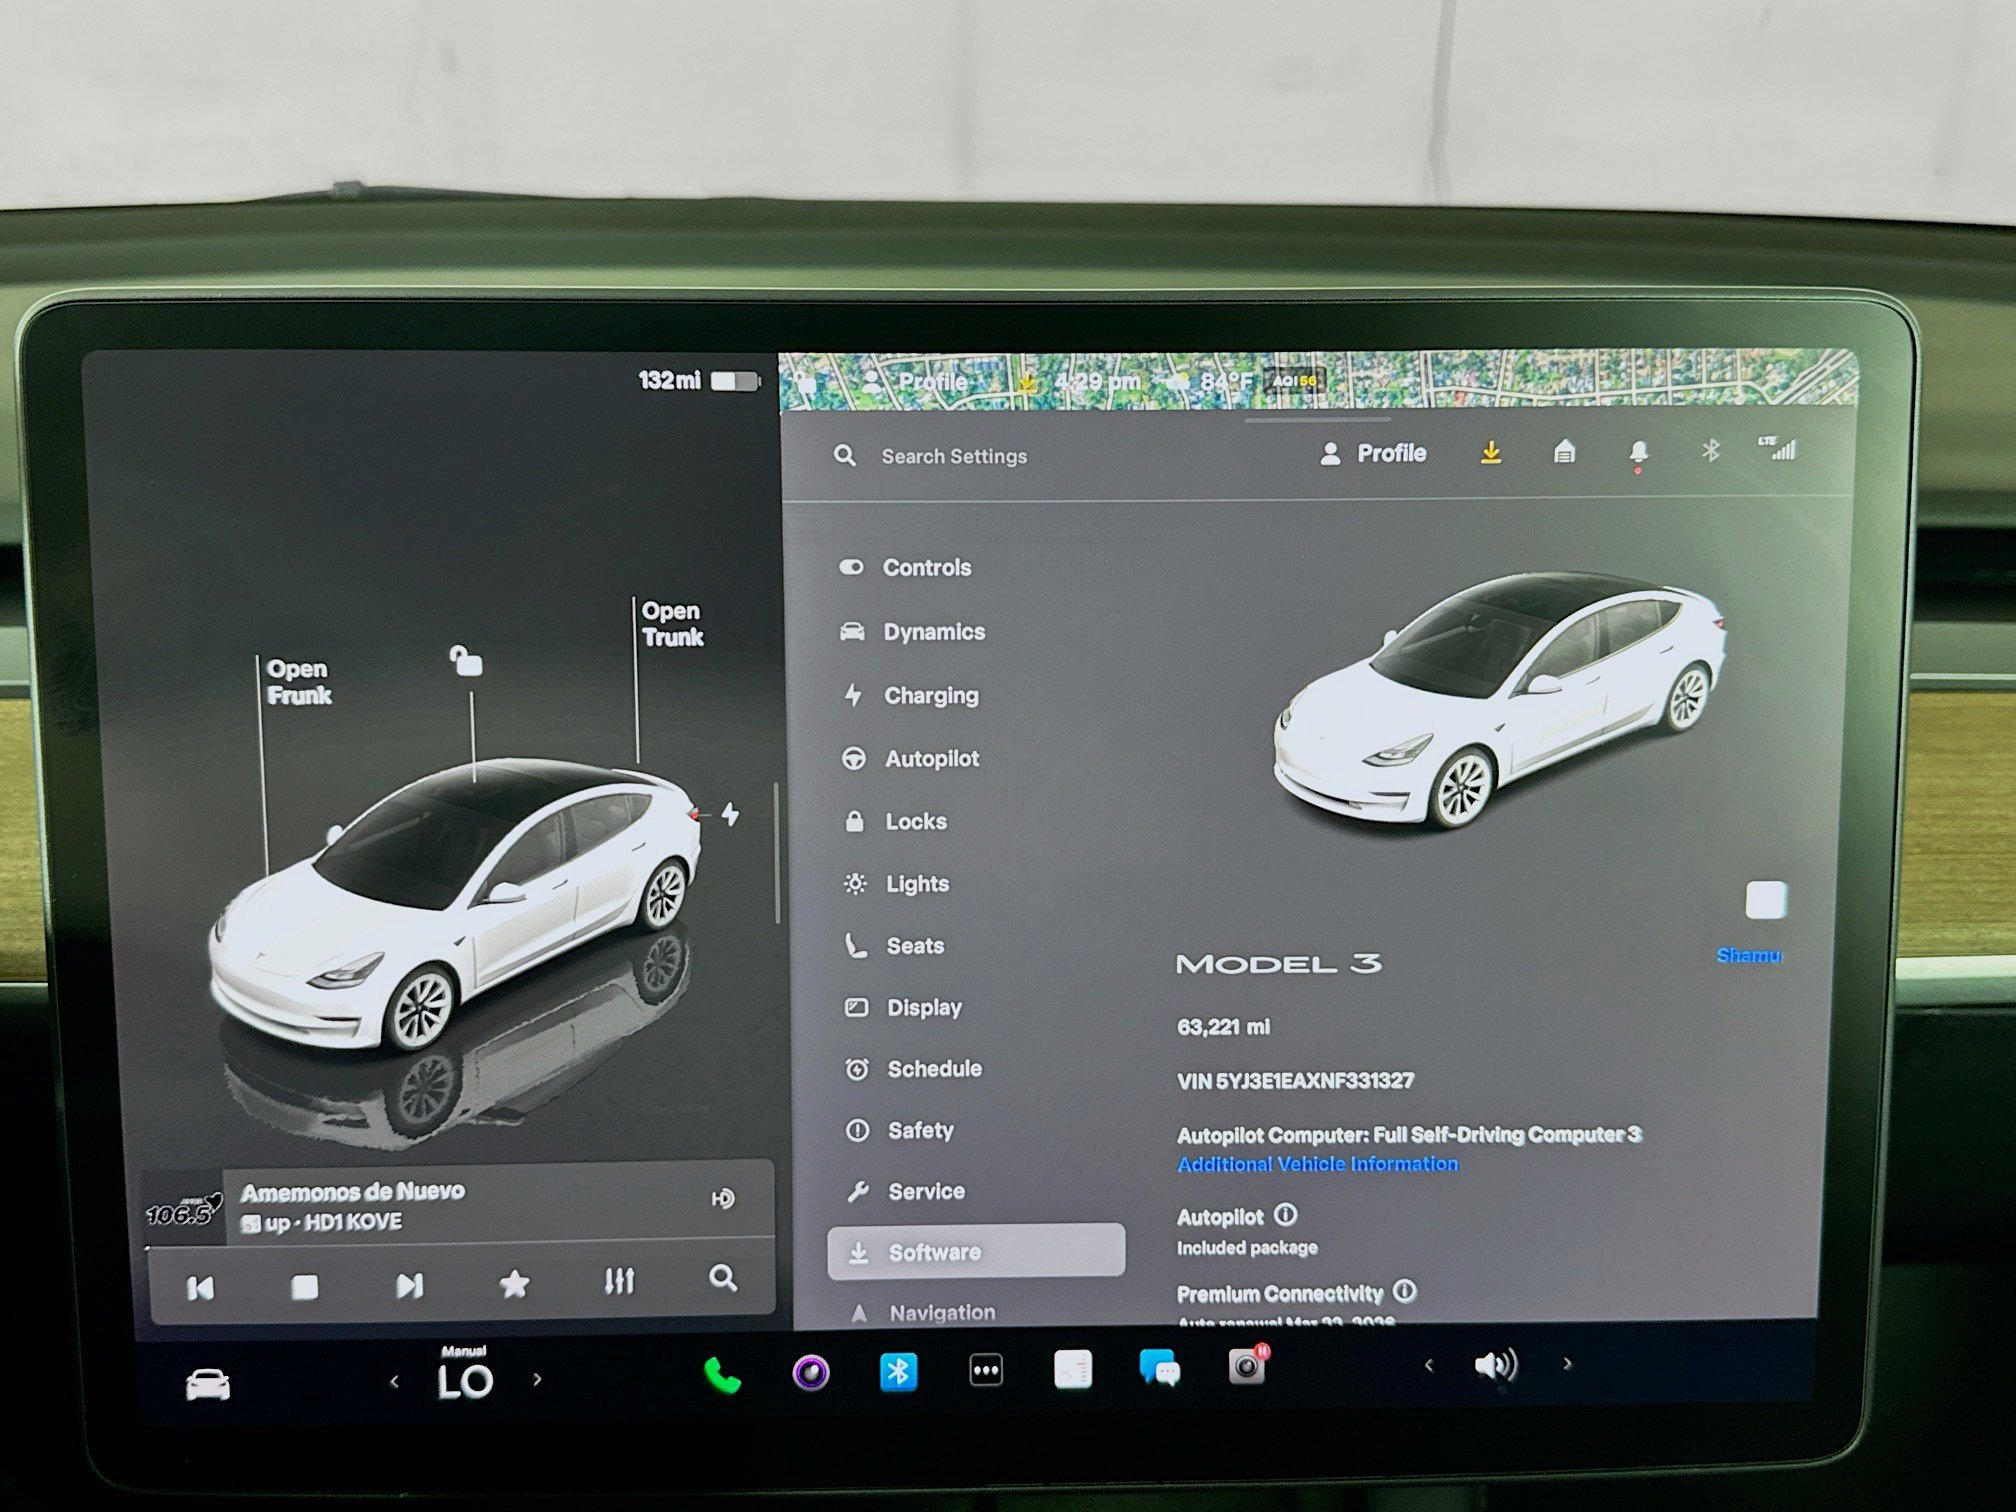Select the Software settings tab
This screenshot has width=2016, height=1512.
click(935, 1251)
